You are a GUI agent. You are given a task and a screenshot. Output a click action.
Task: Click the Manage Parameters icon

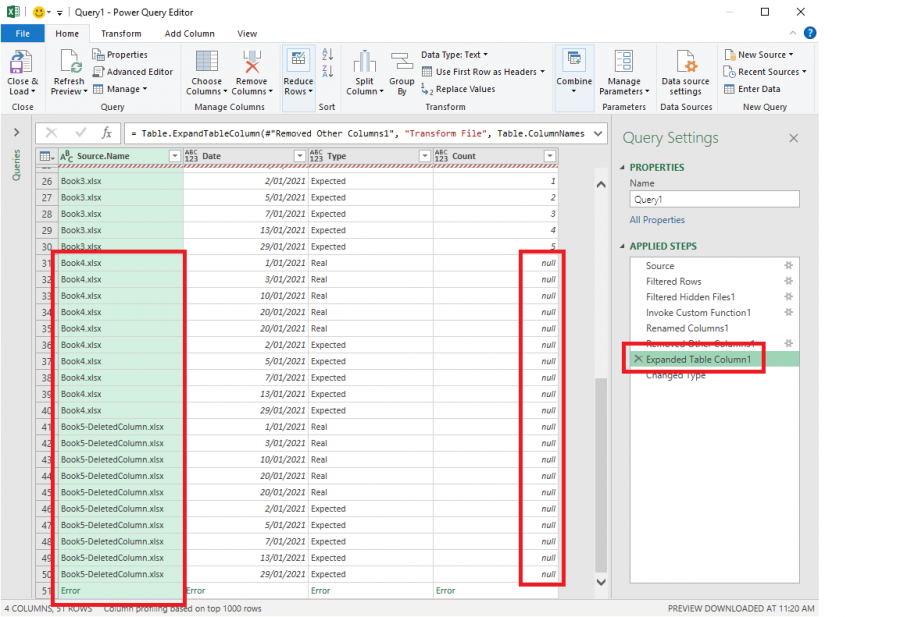click(x=624, y=63)
